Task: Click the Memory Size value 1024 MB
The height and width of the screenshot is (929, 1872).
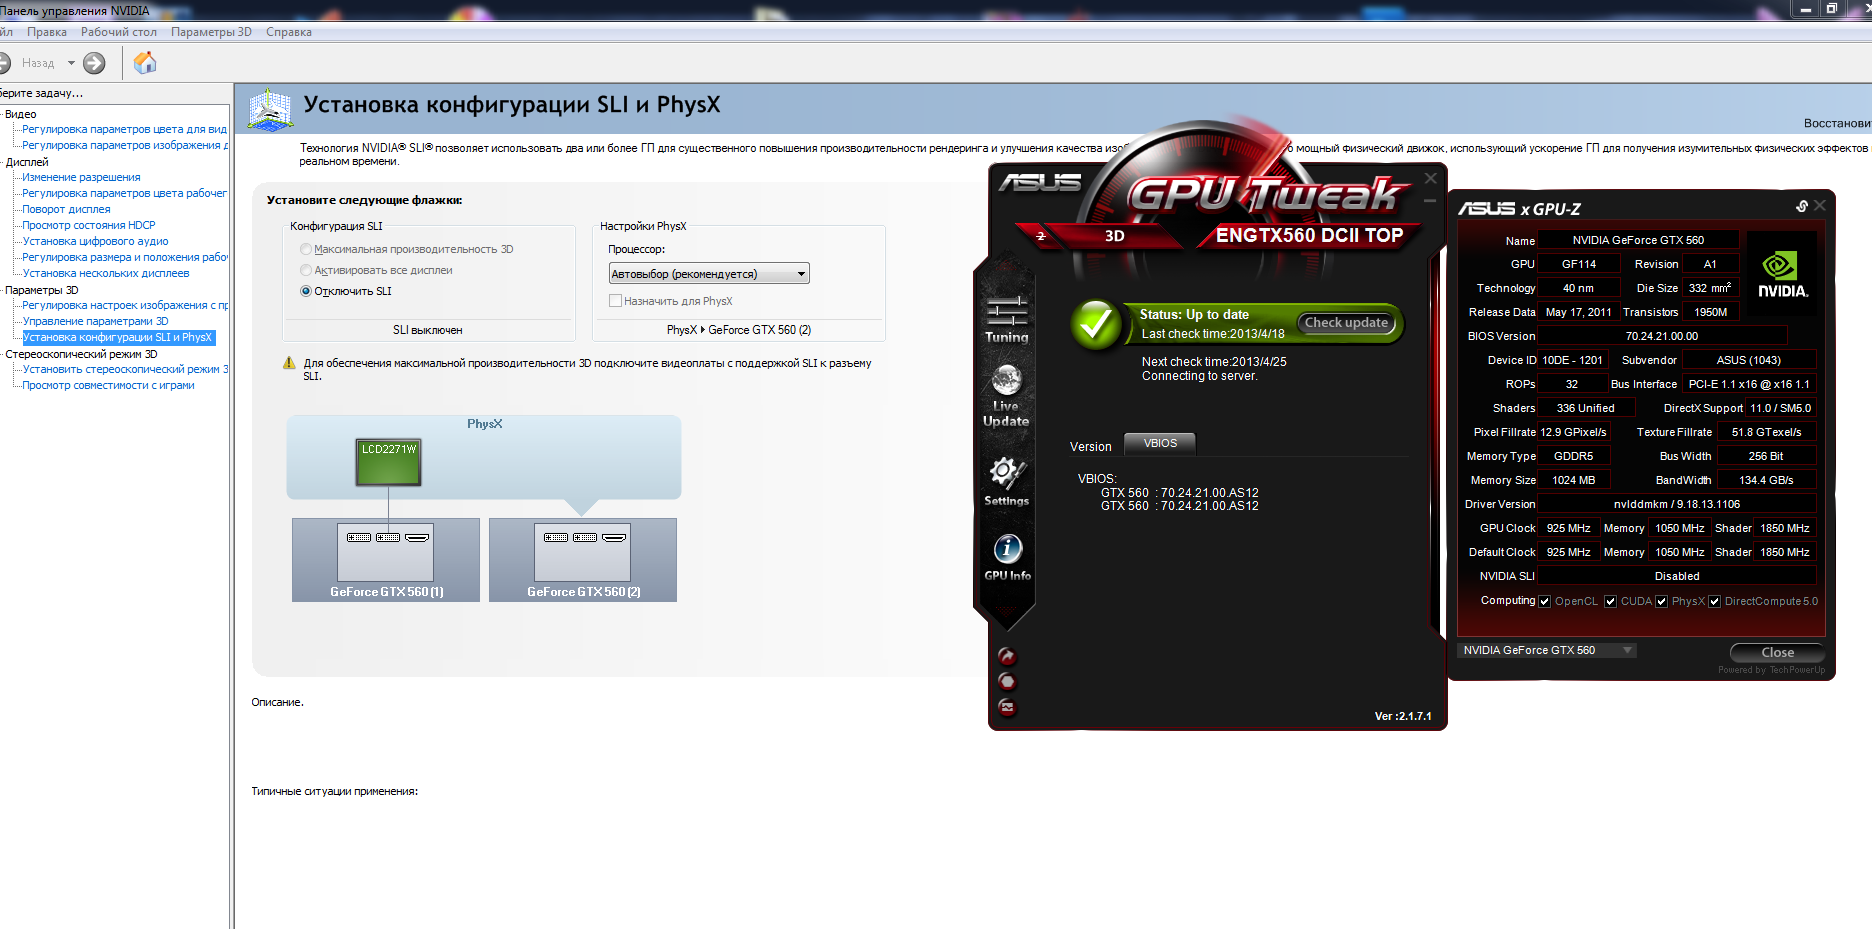Action: click(1573, 480)
